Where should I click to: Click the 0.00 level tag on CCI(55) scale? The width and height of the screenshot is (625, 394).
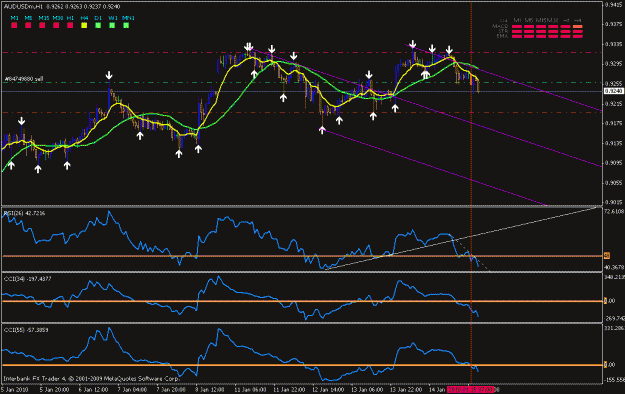tap(610, 364)
